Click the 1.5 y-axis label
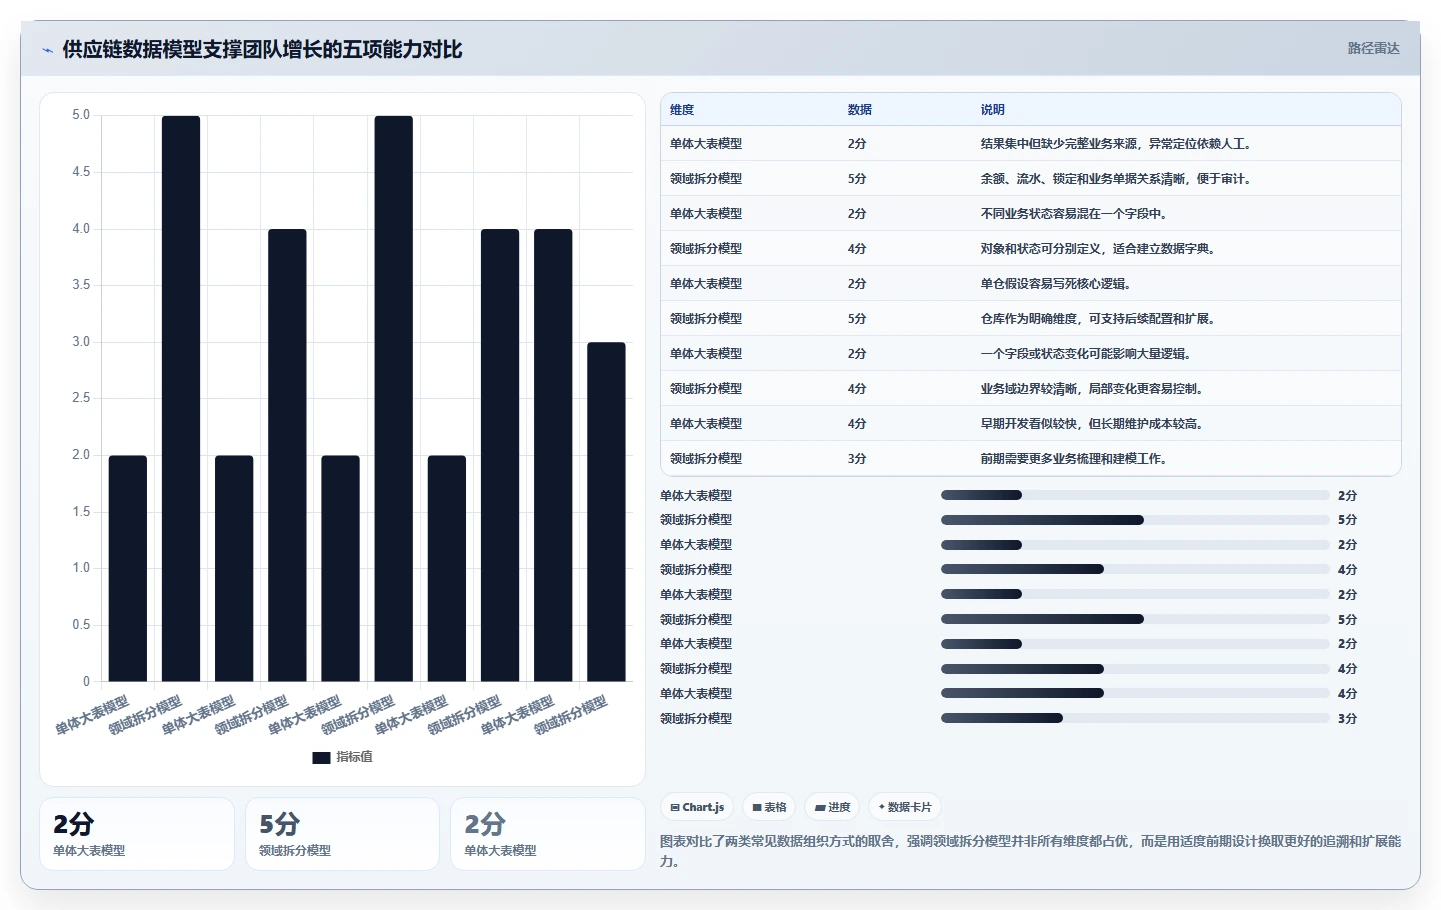1441x910 pixels. 81,512
